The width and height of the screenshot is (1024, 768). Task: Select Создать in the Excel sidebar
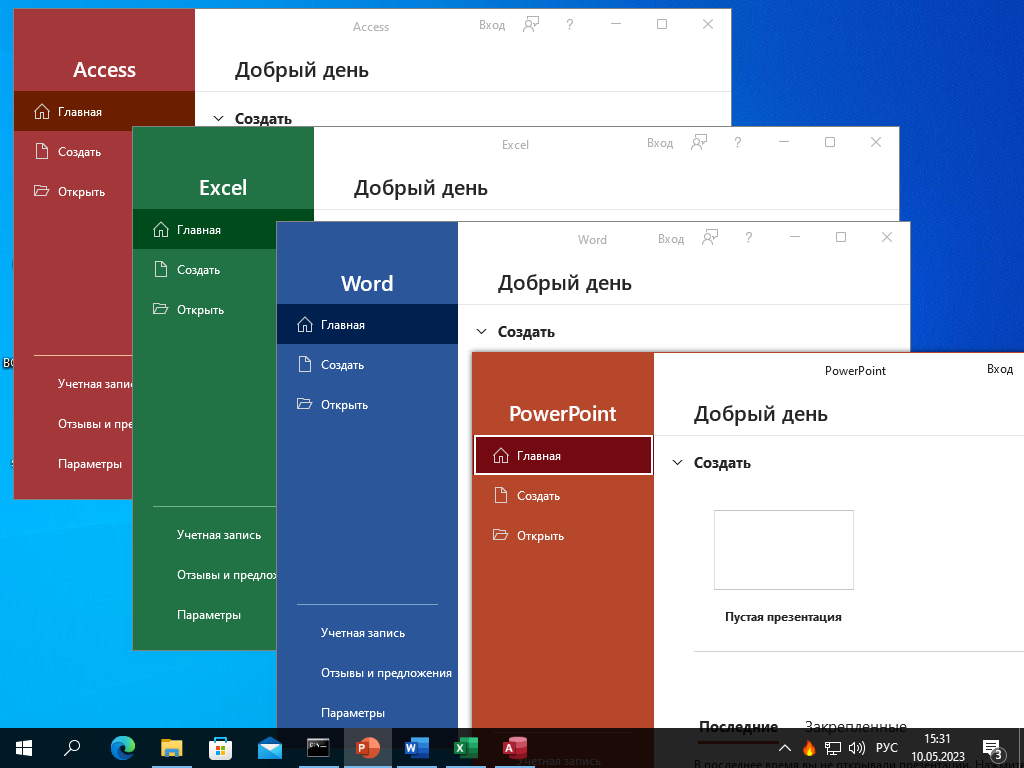[205, 270]
